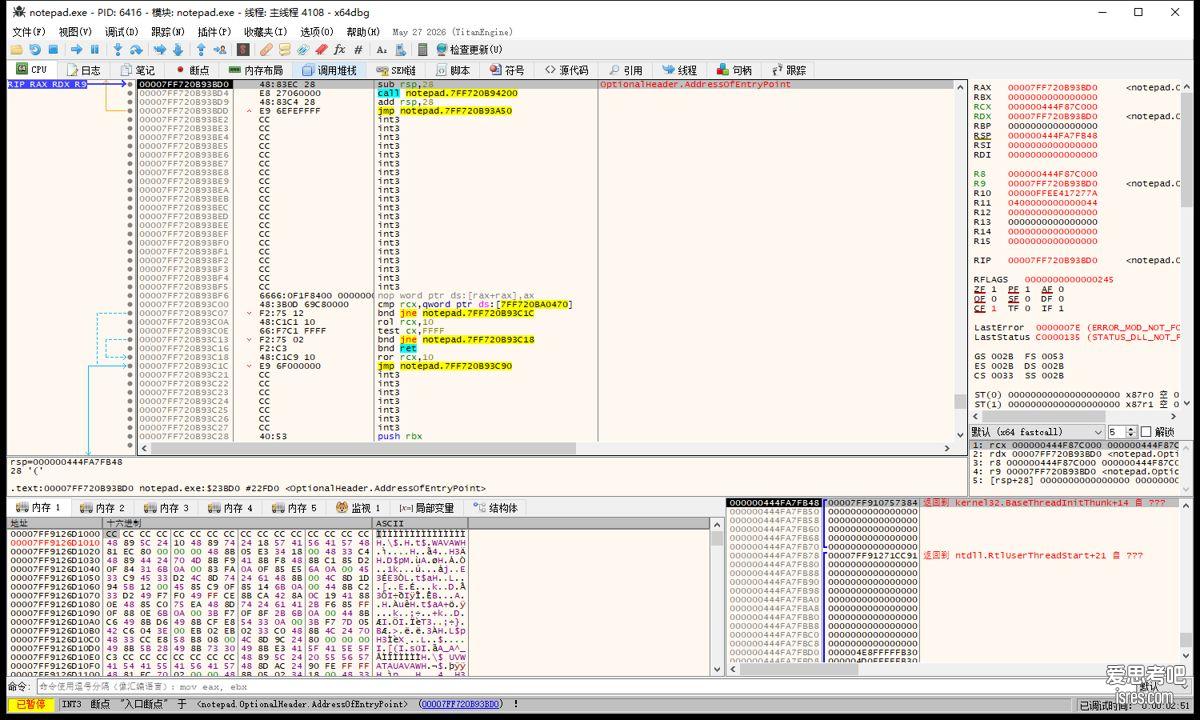Viewport: 1200px width, 720px height.
Task: Switch to the 符号 symbols tab
Action: [x=507, y=70]
